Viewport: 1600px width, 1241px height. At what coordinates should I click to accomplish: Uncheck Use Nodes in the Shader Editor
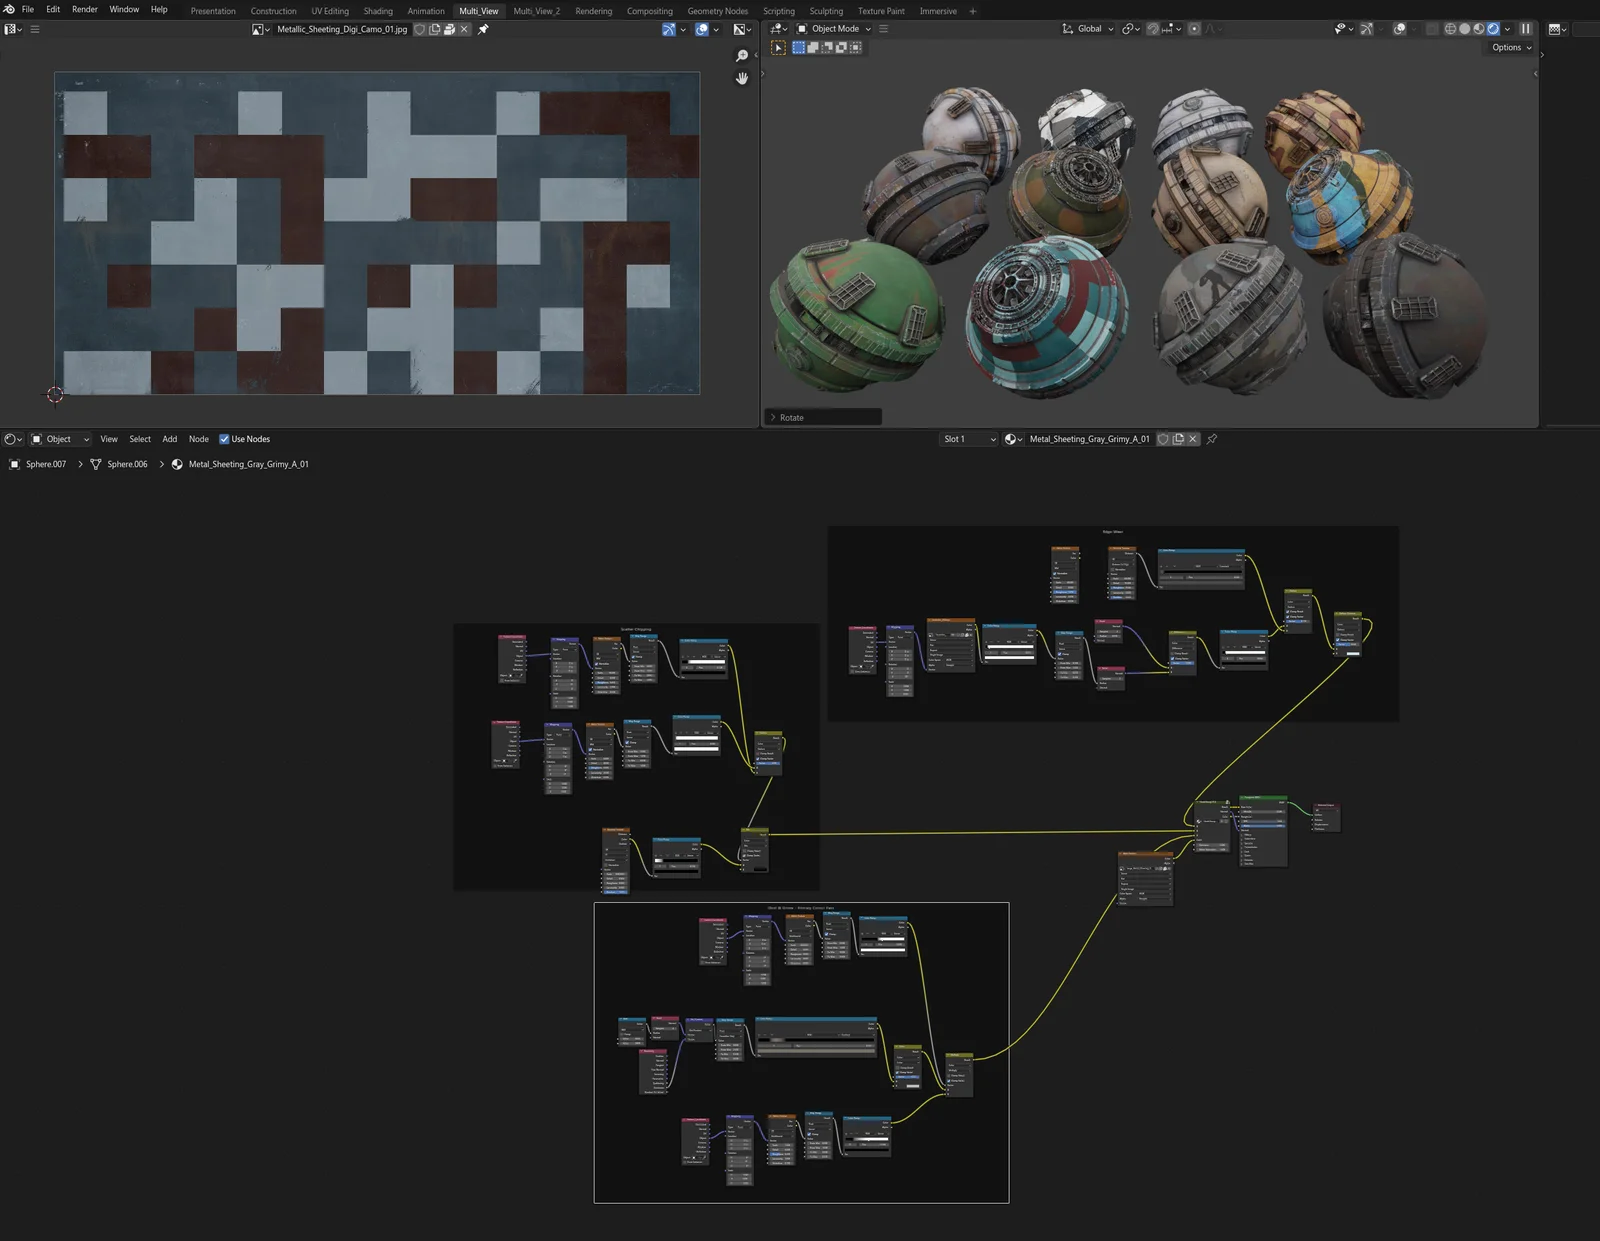(x=223, y=439)
